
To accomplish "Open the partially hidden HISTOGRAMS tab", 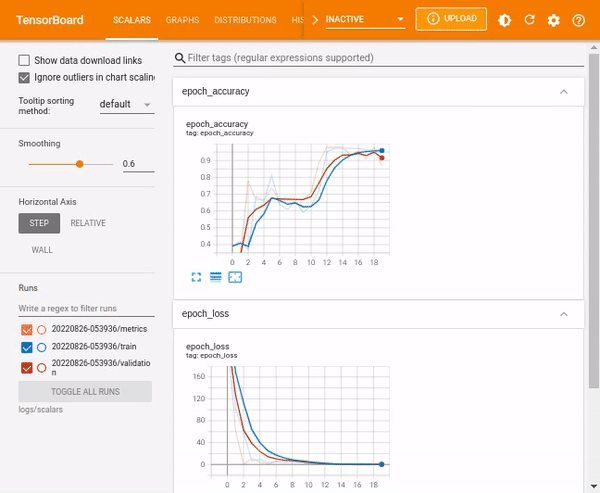I will click(x=297, y=20).
